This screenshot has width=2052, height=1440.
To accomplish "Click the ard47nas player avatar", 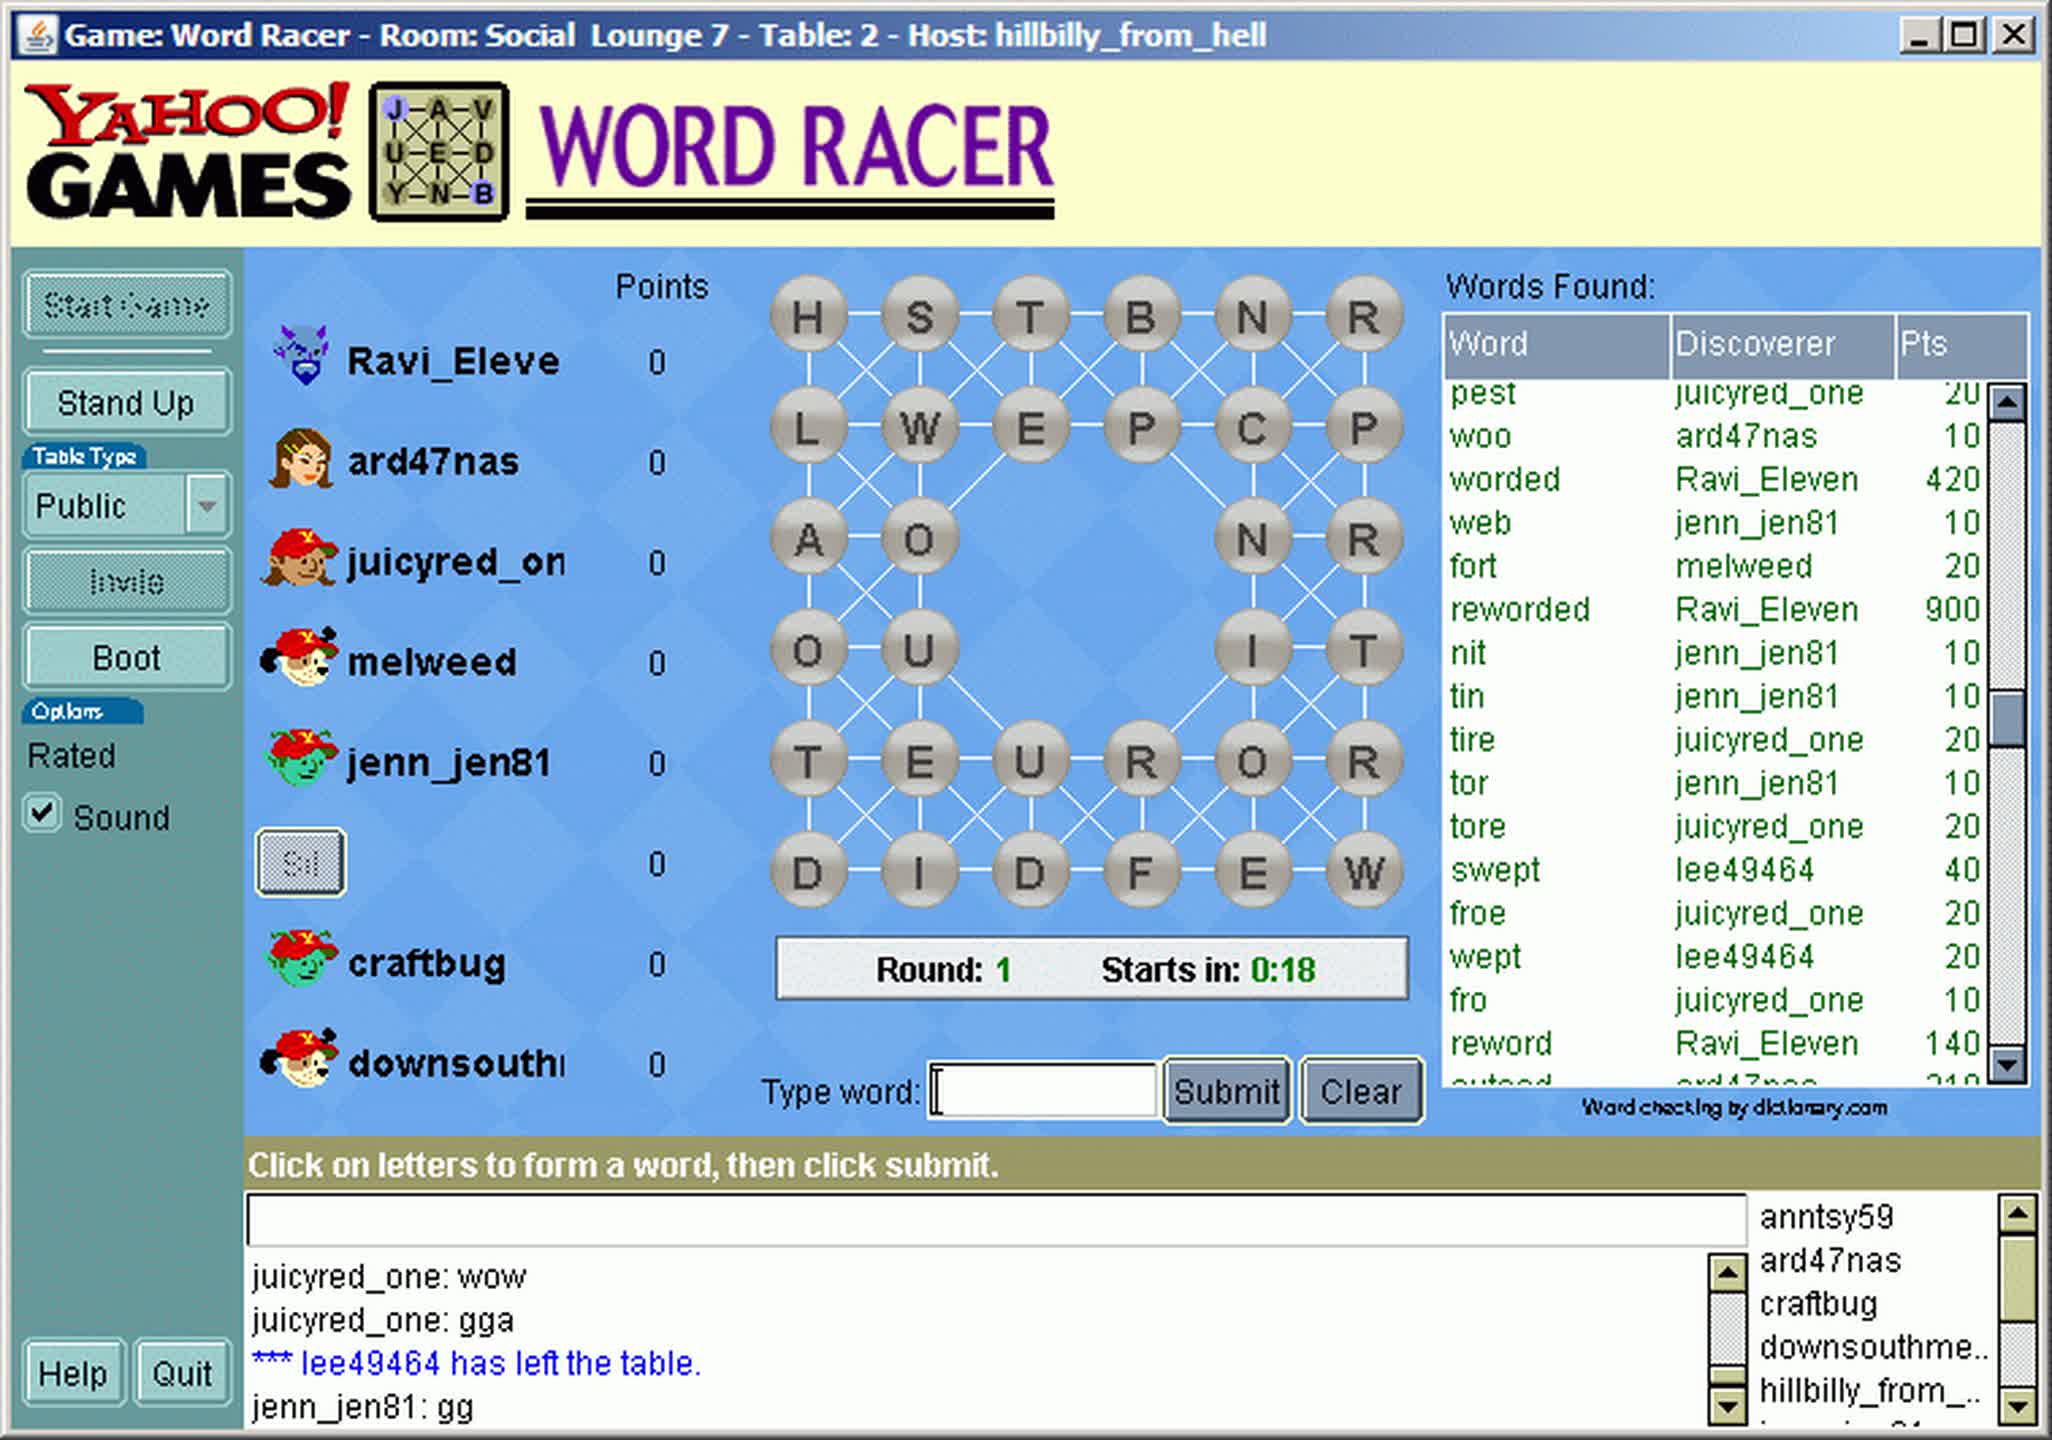I will point(301,459).
